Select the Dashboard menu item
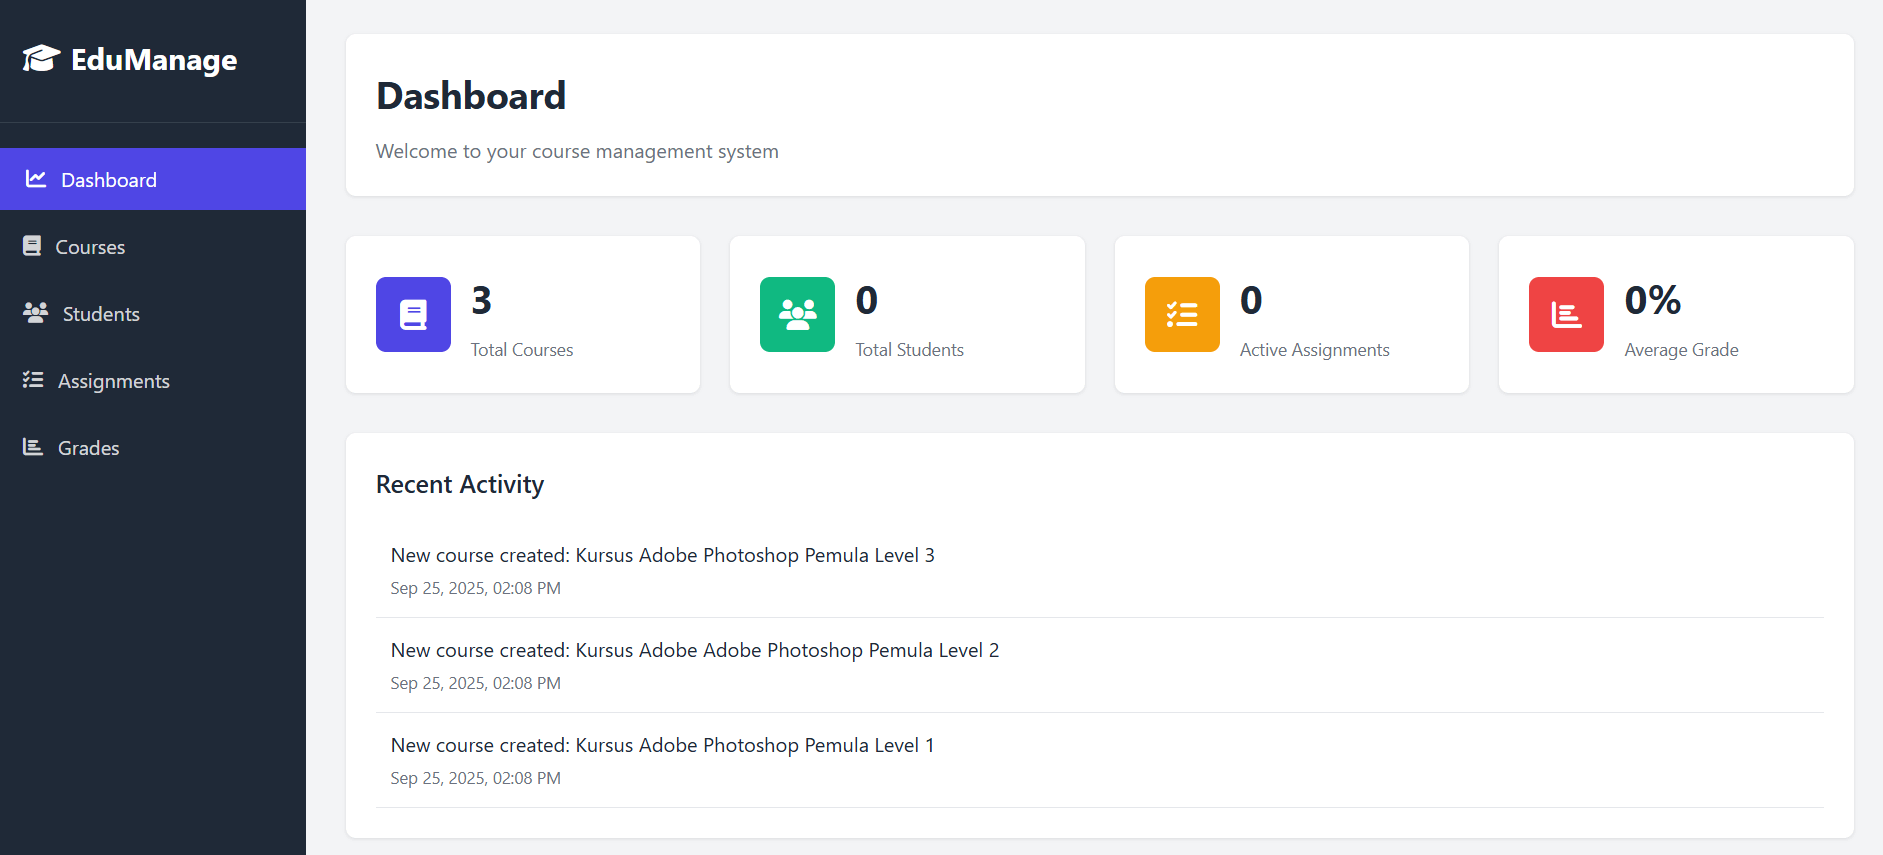1883x855 pixels. [109, 180]
